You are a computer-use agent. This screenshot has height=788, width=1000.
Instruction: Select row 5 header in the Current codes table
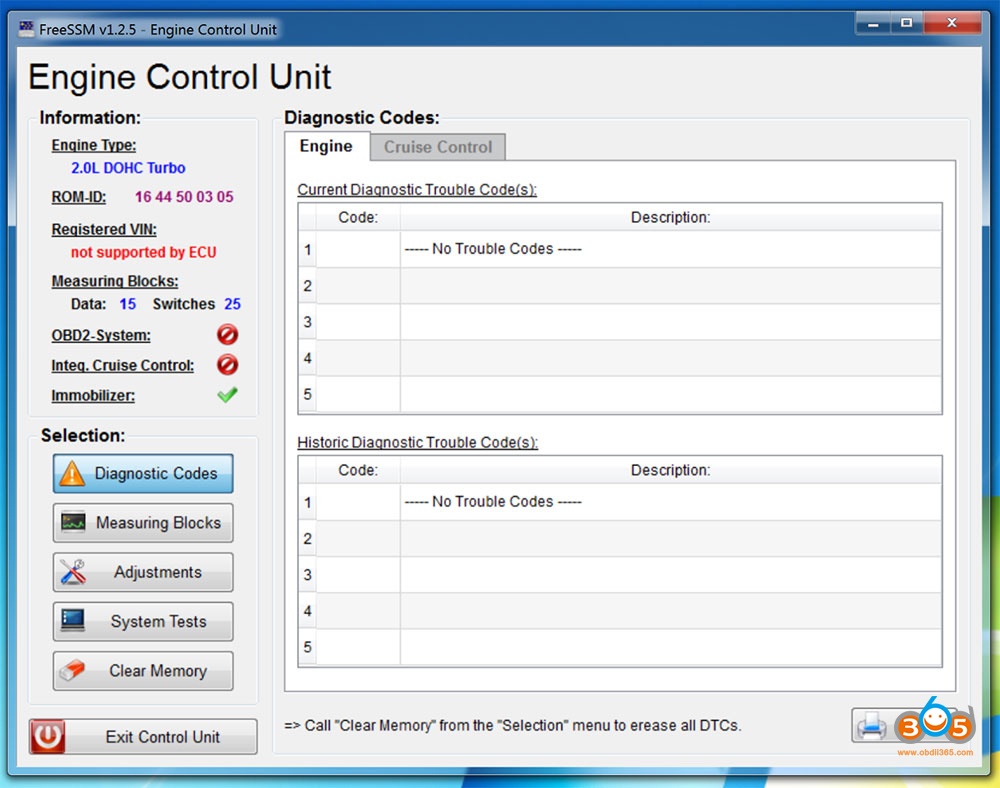coord(307,395)
